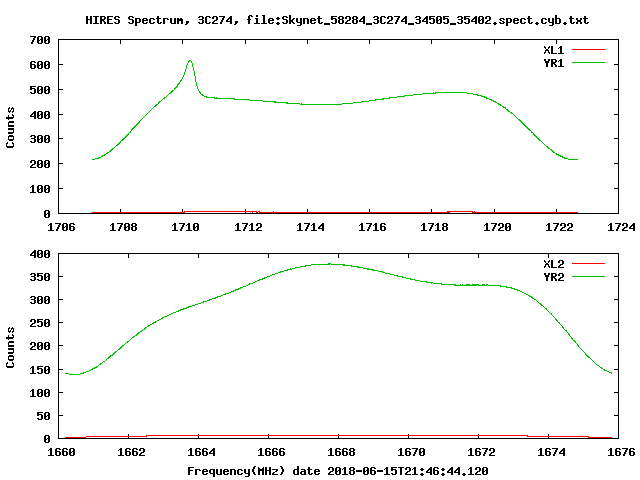Click the bottom plot x-axis label 1660
This screenshot has width=640, height=480.
pos(61,452)
